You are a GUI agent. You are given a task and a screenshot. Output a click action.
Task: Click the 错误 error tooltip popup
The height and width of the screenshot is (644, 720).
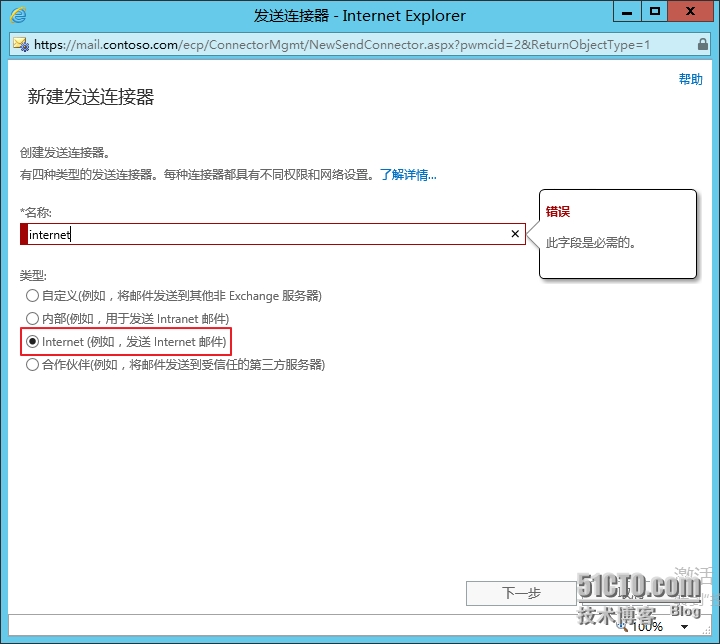(x=617, y=234)
